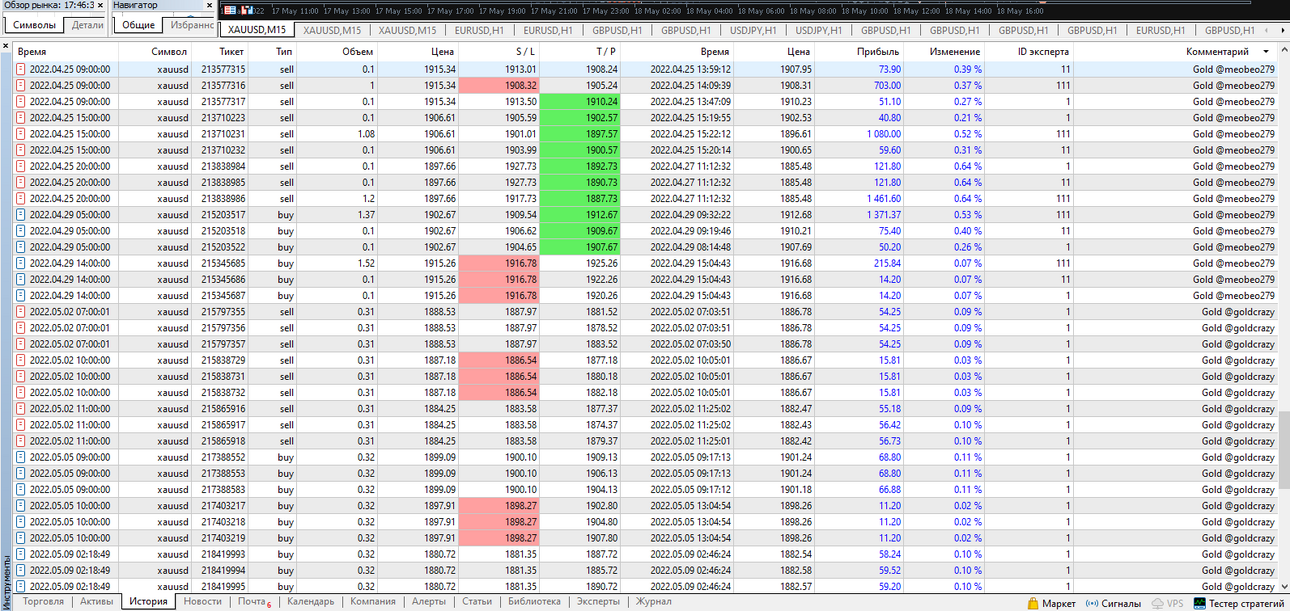1290x611 pixels.
Task: Open Сигналы from the status bar
Action: tap(1113, 603)
